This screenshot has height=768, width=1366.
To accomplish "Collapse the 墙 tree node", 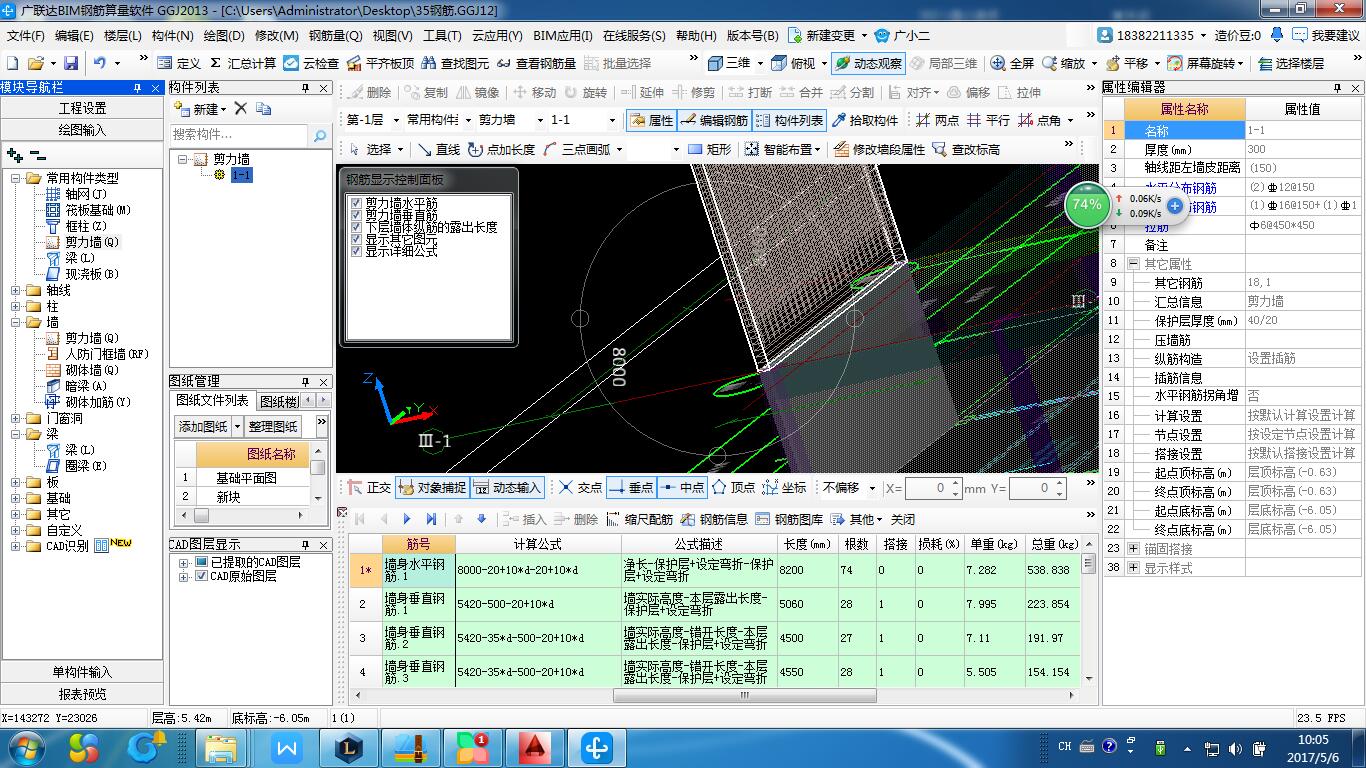I will pos(16,322).
